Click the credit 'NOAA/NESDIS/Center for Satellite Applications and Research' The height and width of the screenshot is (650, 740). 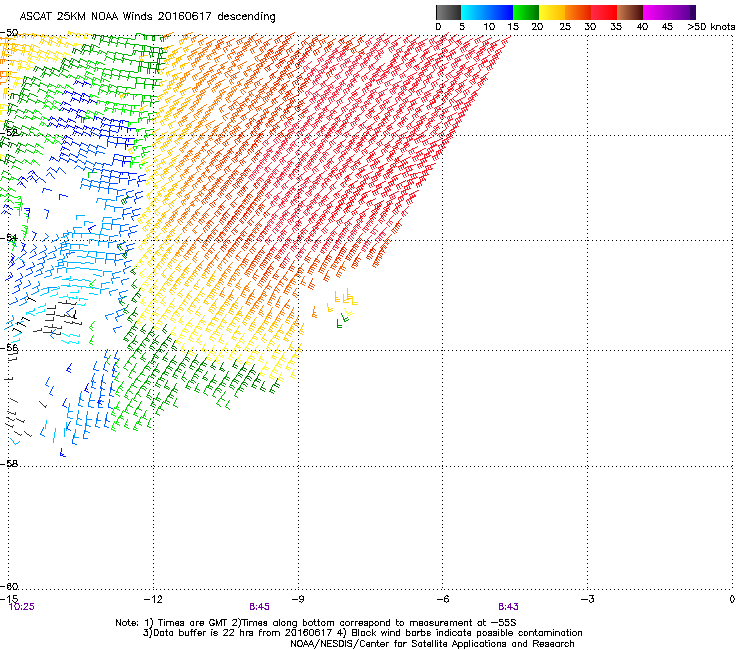point(432,644)
